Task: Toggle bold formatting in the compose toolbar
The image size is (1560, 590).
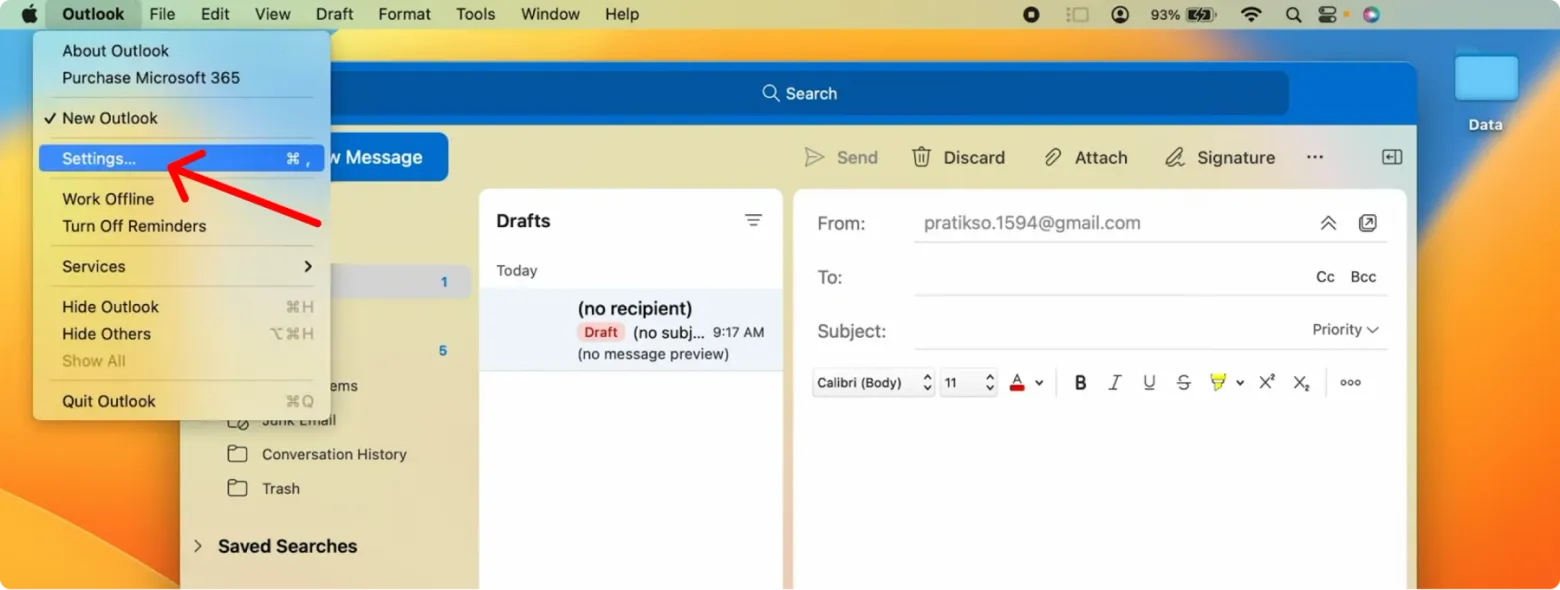Action: (x=1080, y=383)
